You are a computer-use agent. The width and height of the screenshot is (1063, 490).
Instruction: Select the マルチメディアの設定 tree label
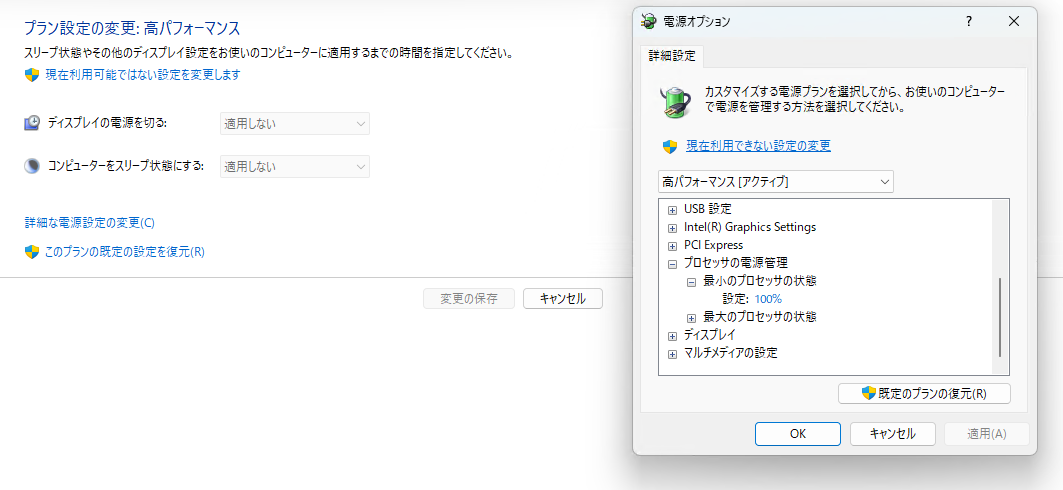(731, 352)
